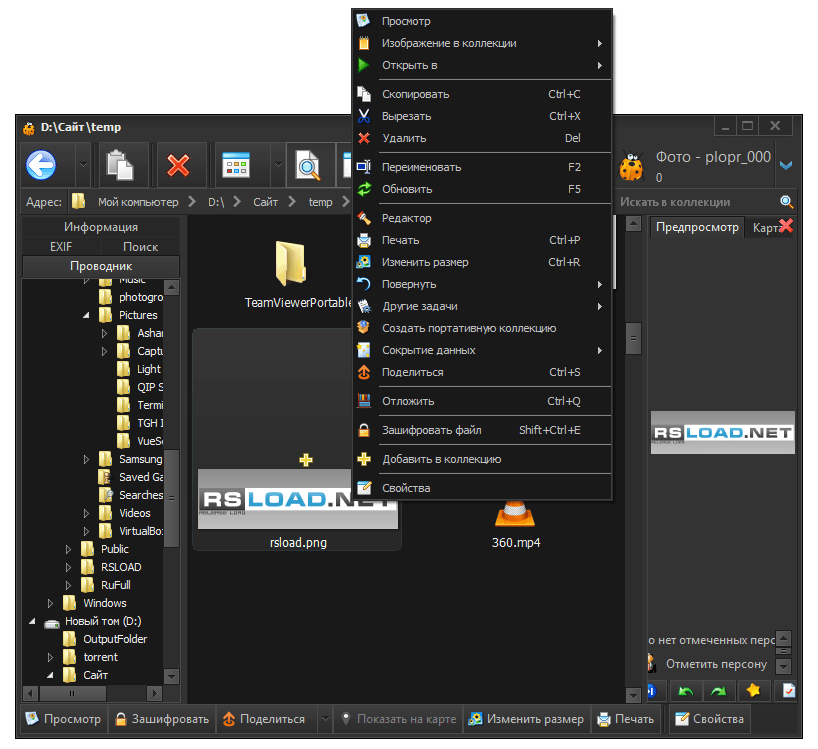Click the ladybug icon near Фото - plopr_000
Image resolution: width=818 pixels, height=749 pixels.
click(631, 166)
